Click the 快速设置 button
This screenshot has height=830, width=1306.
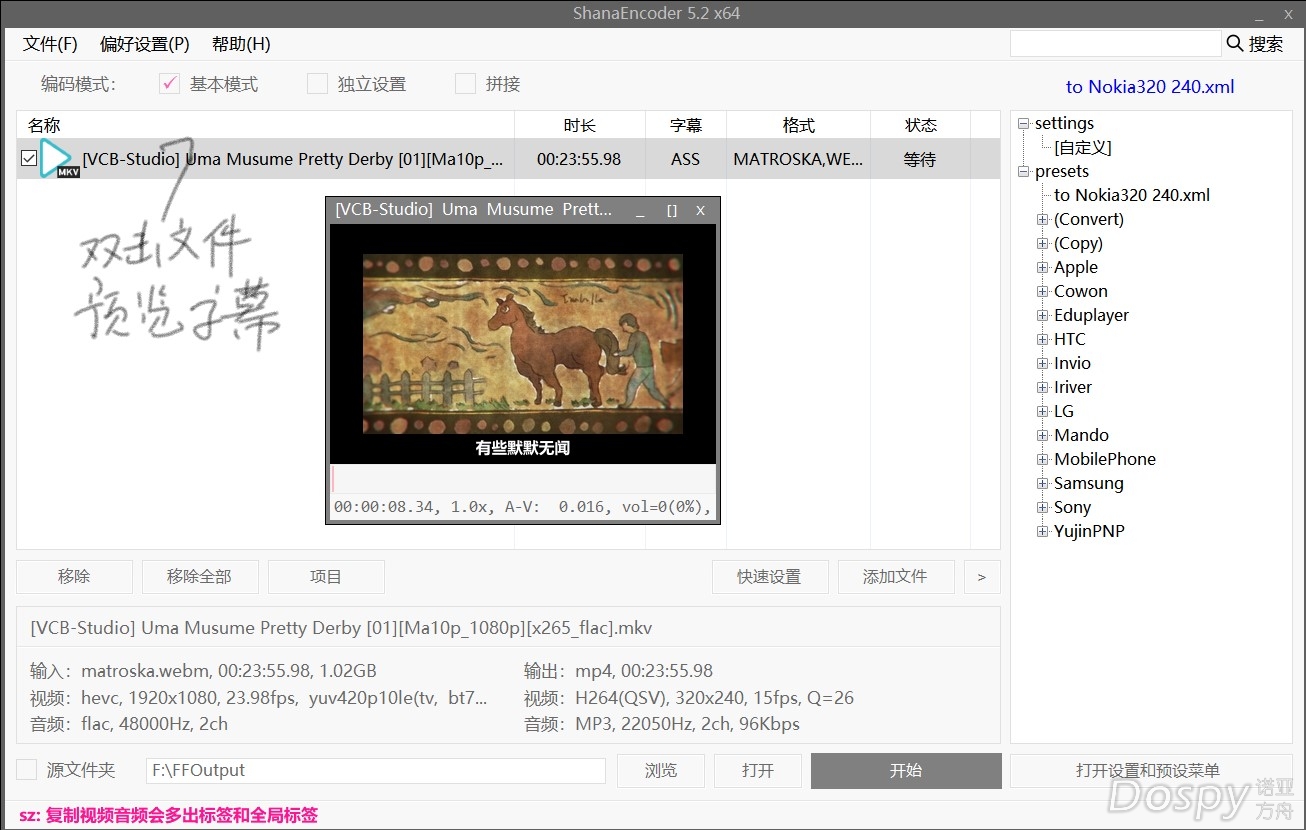[769, 577]
